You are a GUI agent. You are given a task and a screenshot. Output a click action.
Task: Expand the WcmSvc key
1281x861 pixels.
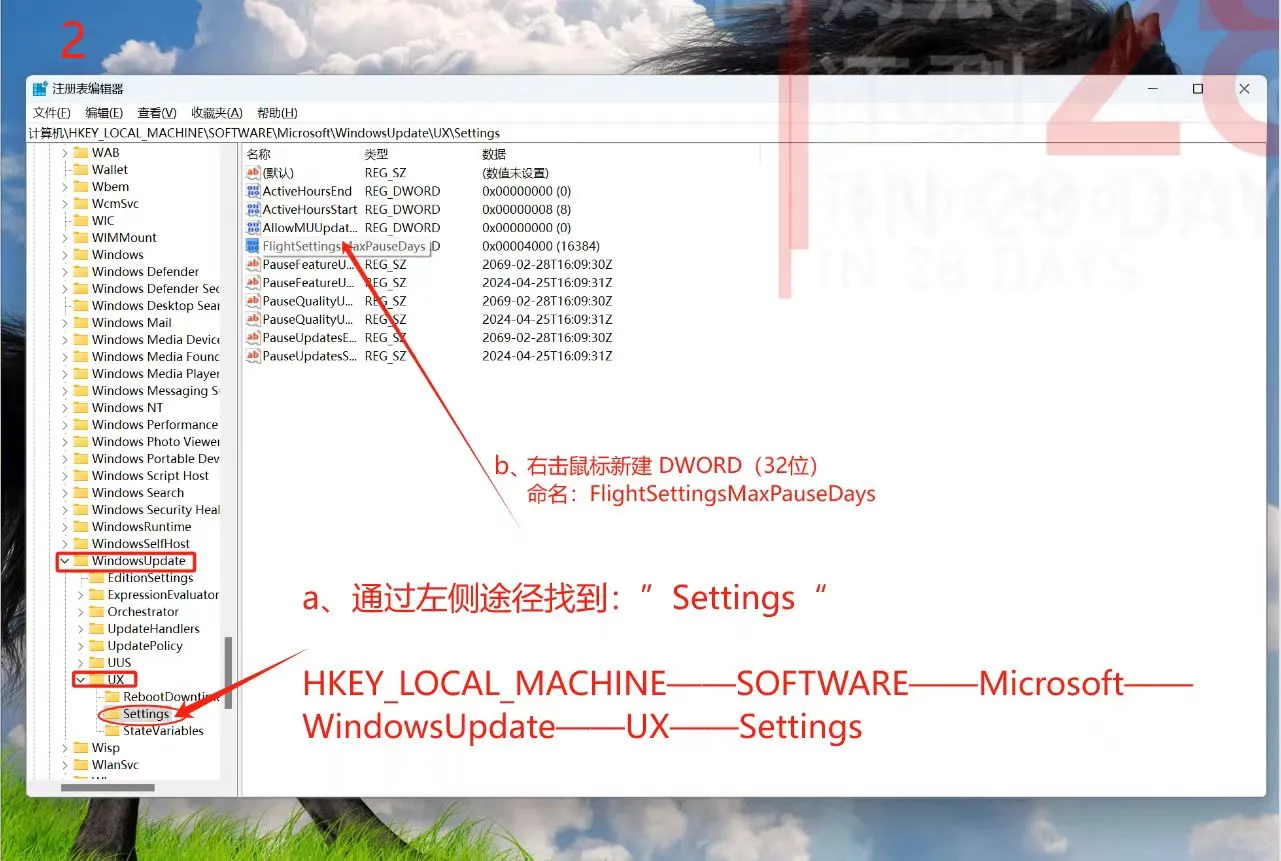65,204
